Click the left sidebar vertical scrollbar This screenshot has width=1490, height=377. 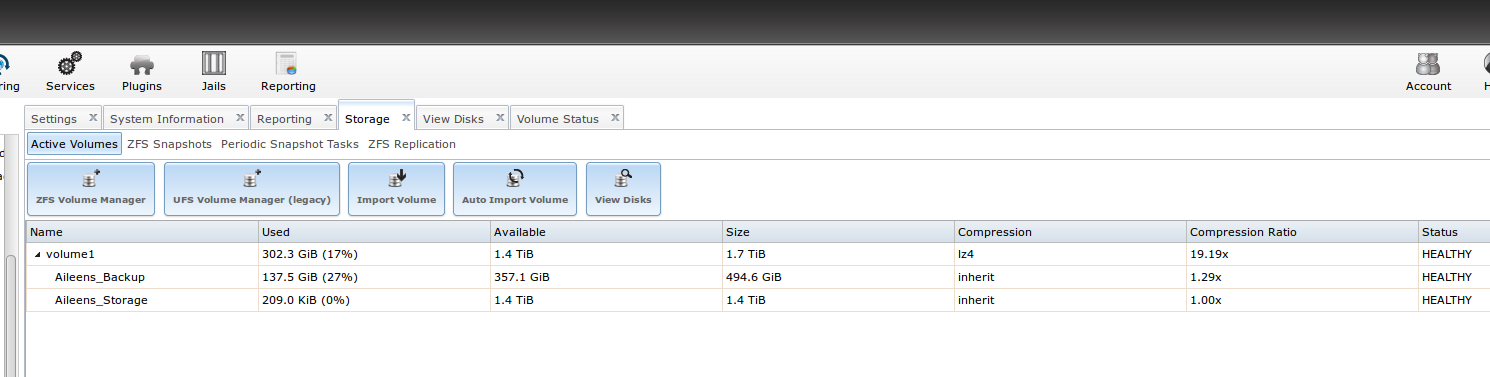coord(11,315)
